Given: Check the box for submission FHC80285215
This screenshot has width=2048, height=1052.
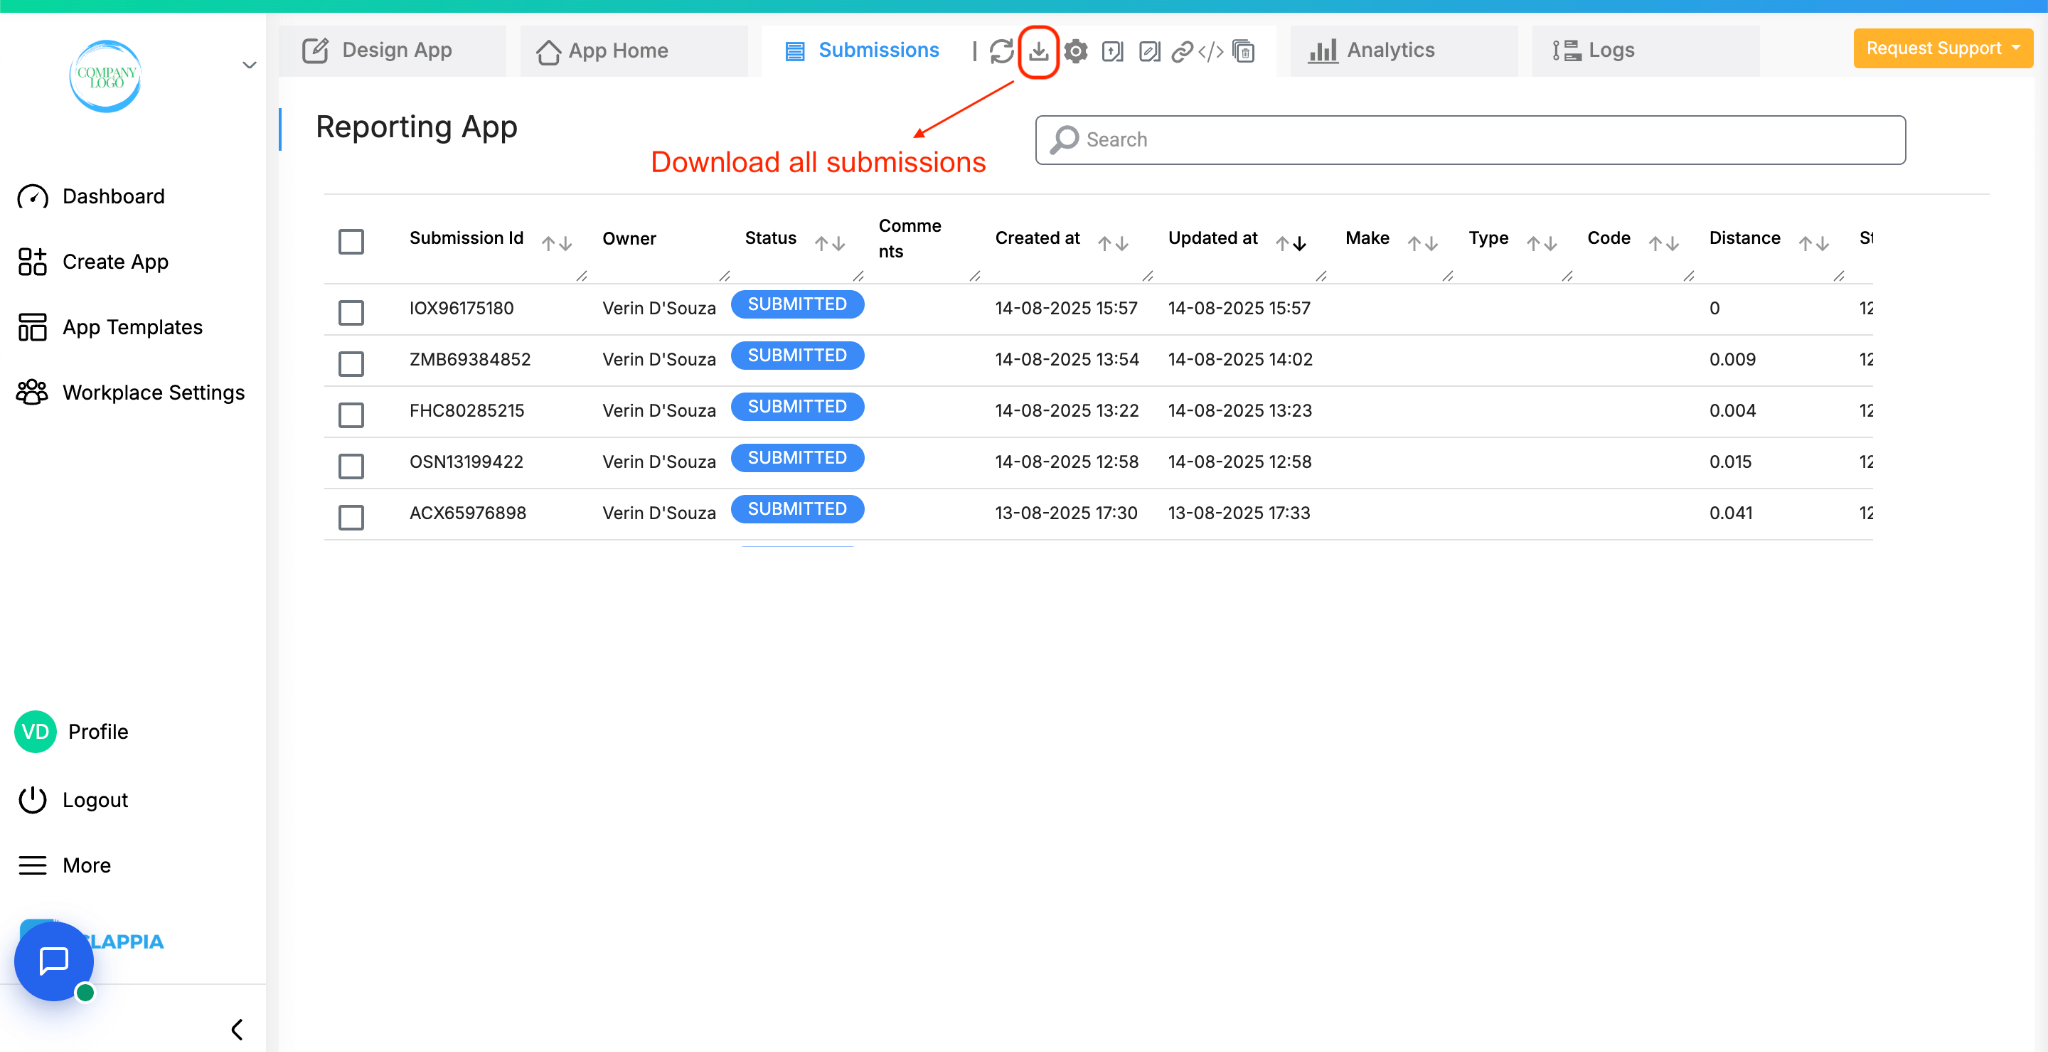Looking at the screenshot, I should coord(351,415).
